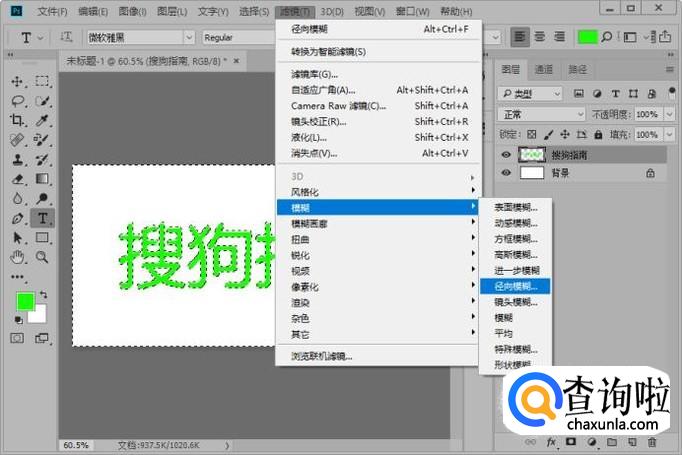Open the font family dropdown 微软雅黑
This screenshot has width=682, height=455.
point(189,37)
